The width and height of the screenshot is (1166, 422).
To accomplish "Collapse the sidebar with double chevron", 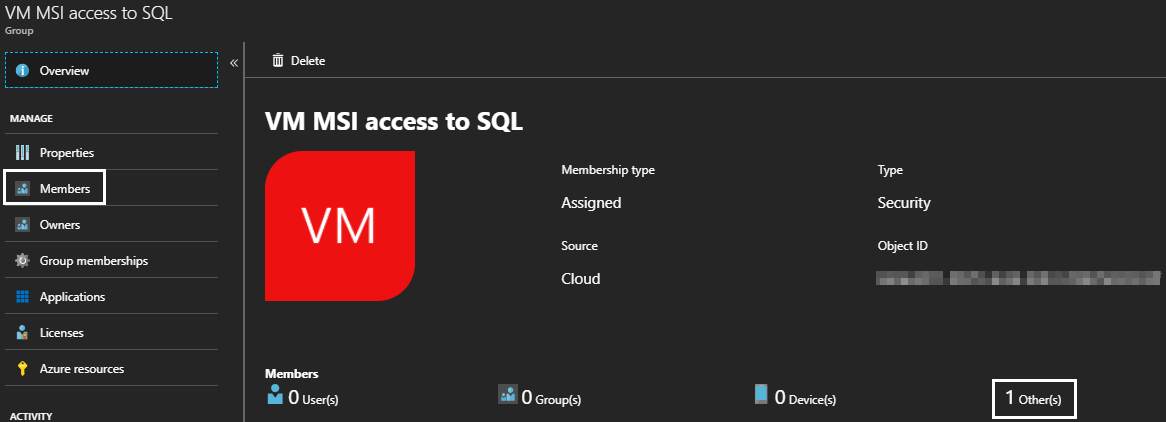I will 234,63.
